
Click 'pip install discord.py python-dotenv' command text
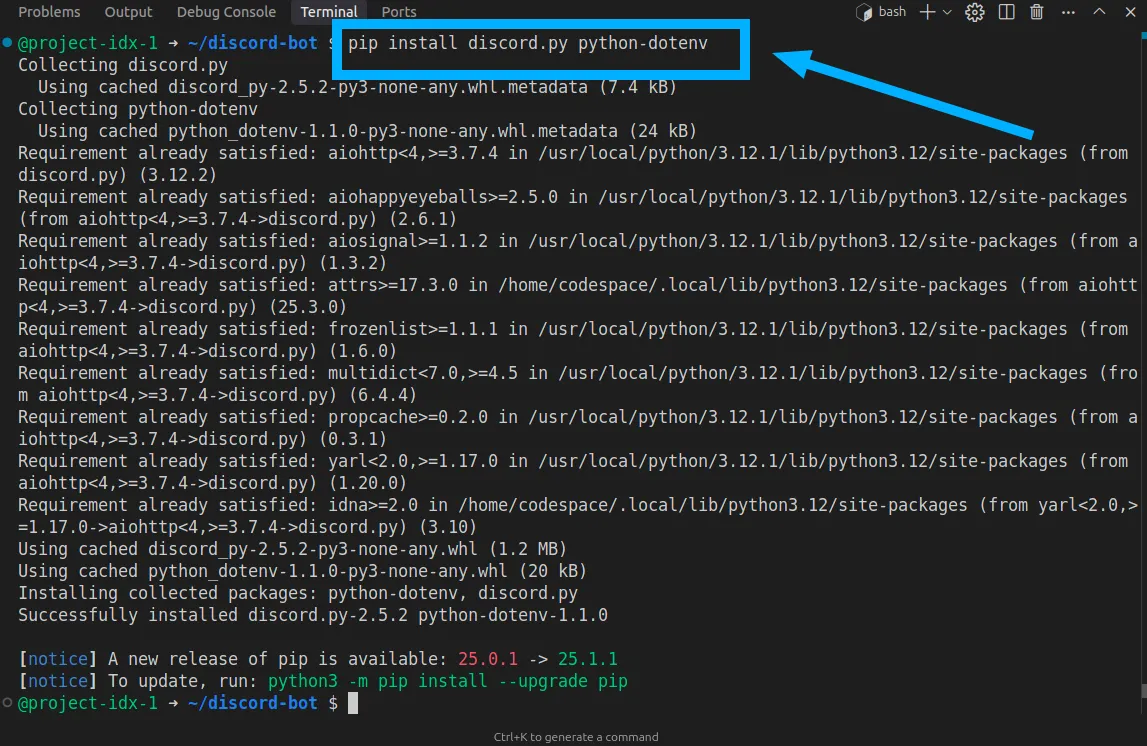[527, 43]
